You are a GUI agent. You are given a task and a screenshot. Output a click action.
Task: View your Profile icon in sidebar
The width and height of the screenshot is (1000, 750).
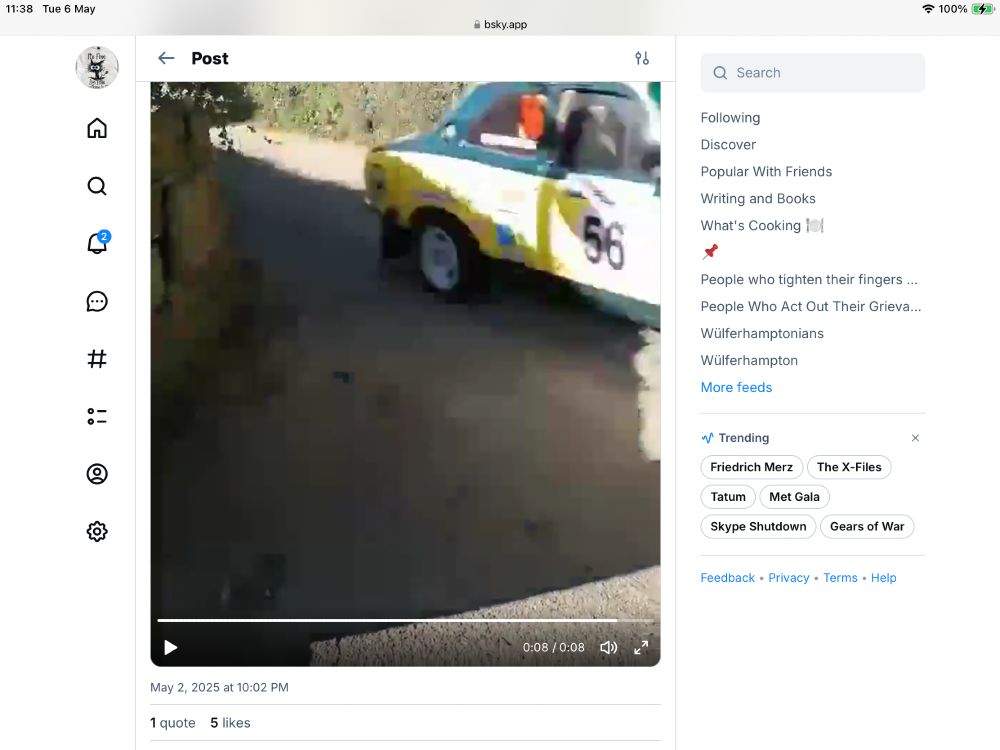click(x=96, y=474)
